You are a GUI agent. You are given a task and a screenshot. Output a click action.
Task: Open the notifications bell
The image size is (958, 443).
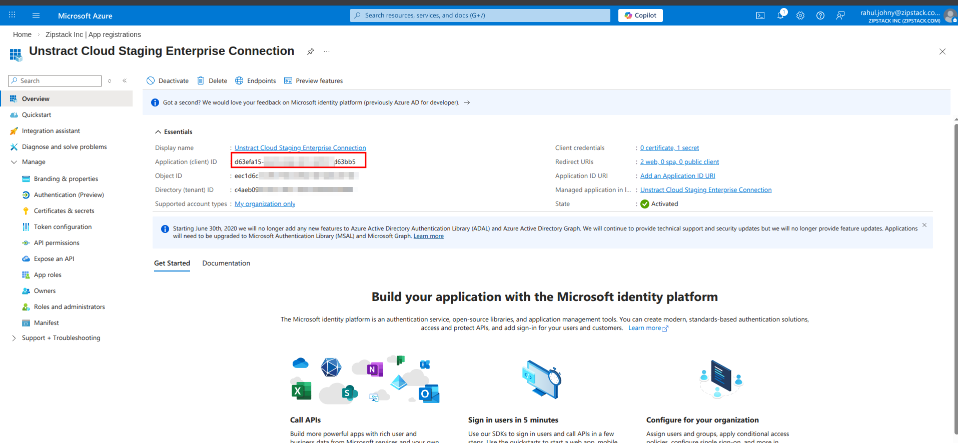[781, 15]
